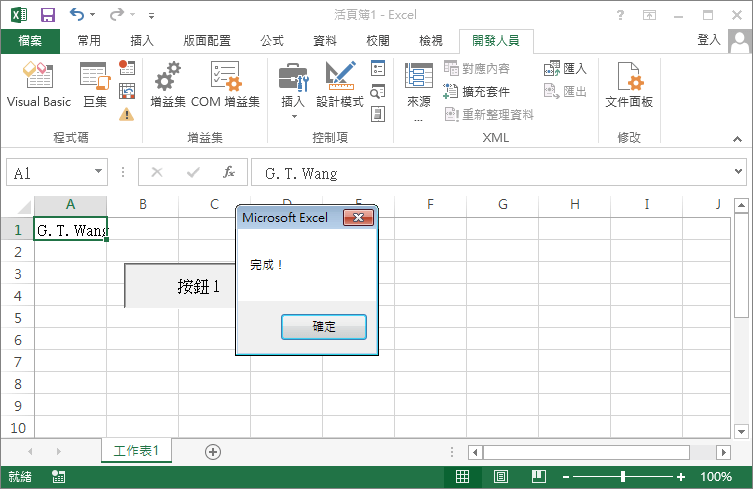Close the Microsoft Excel dialog
This screenshot has height=489, width=753.
(358, 218)
